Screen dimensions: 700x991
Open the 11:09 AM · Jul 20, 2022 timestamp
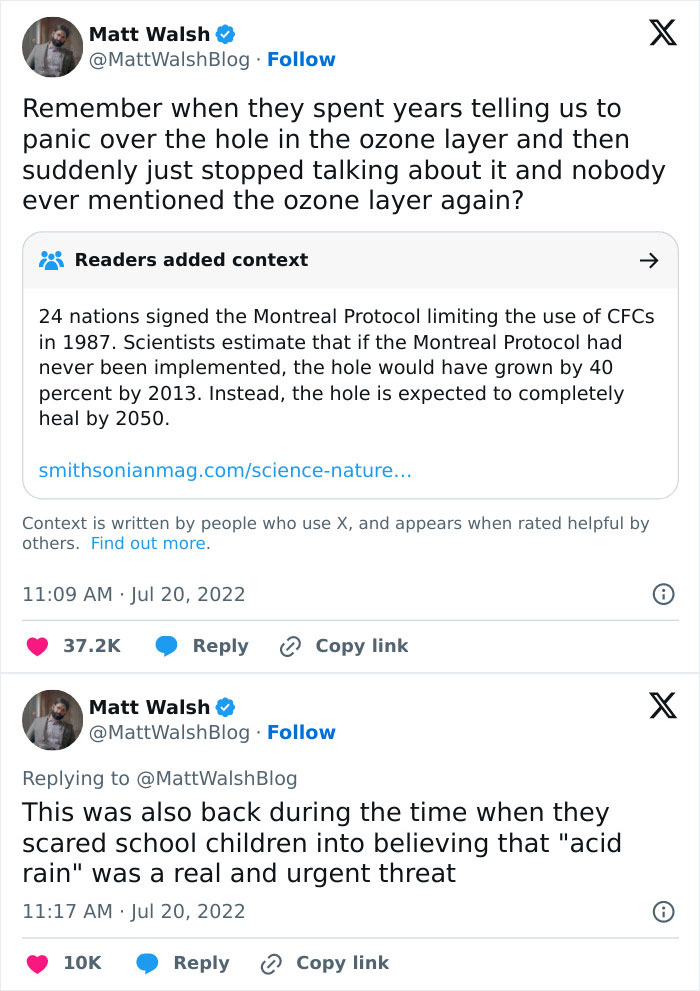pyautogui.click(x=133, y=594)
